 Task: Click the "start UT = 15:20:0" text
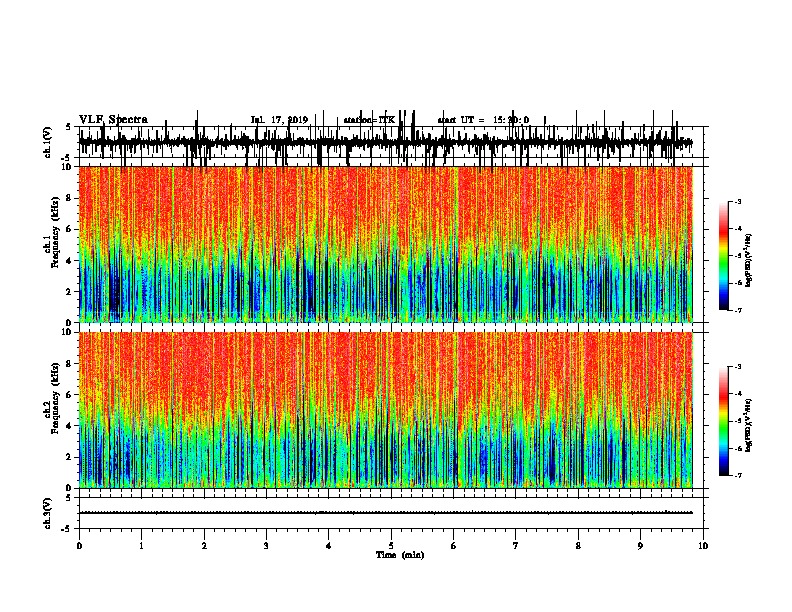pyautogui.click(x=483, y=120)
